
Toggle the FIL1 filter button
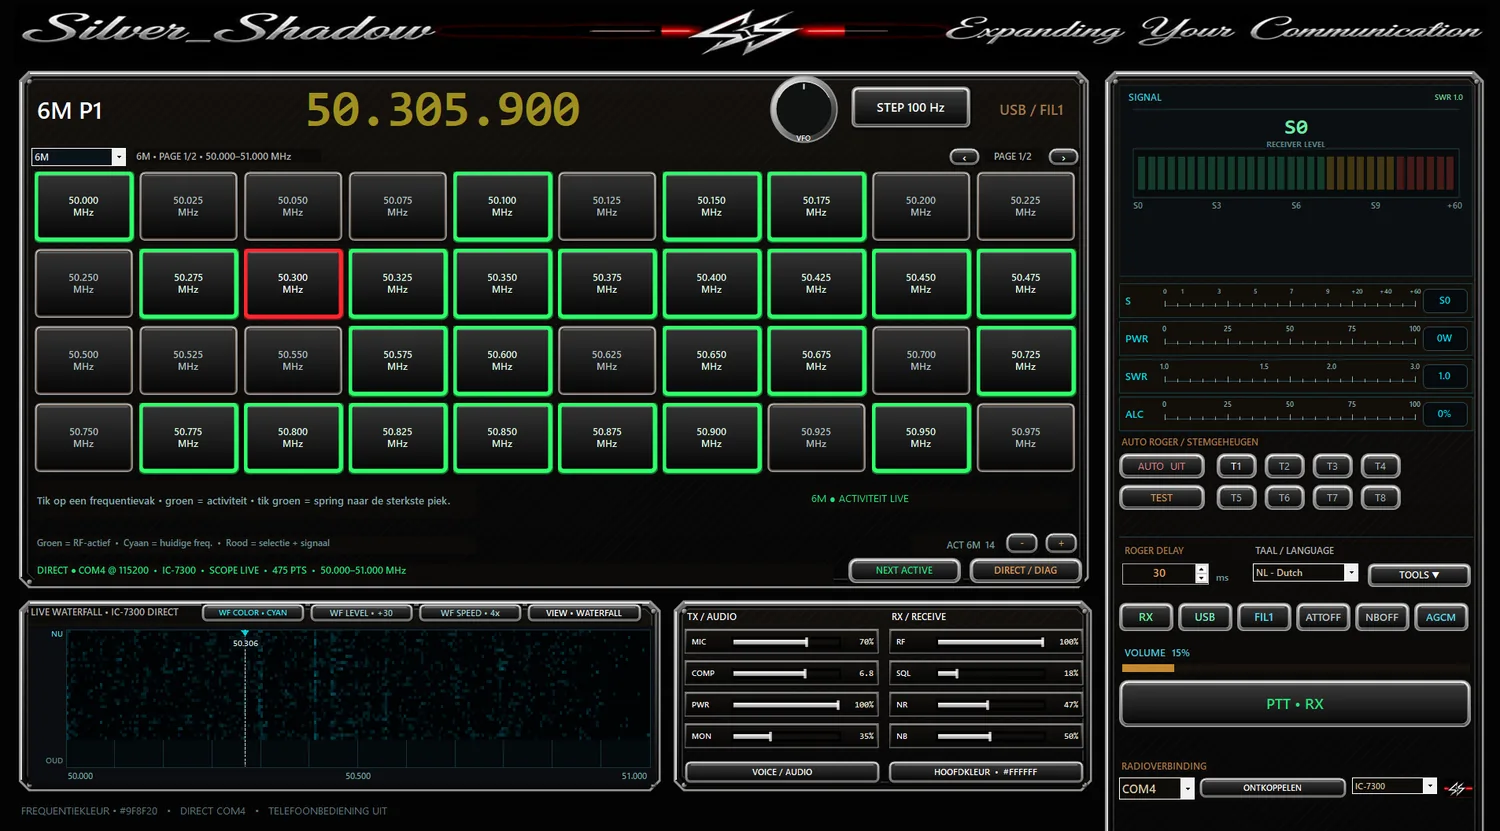pyautogui.click(x=1264, y=617)
